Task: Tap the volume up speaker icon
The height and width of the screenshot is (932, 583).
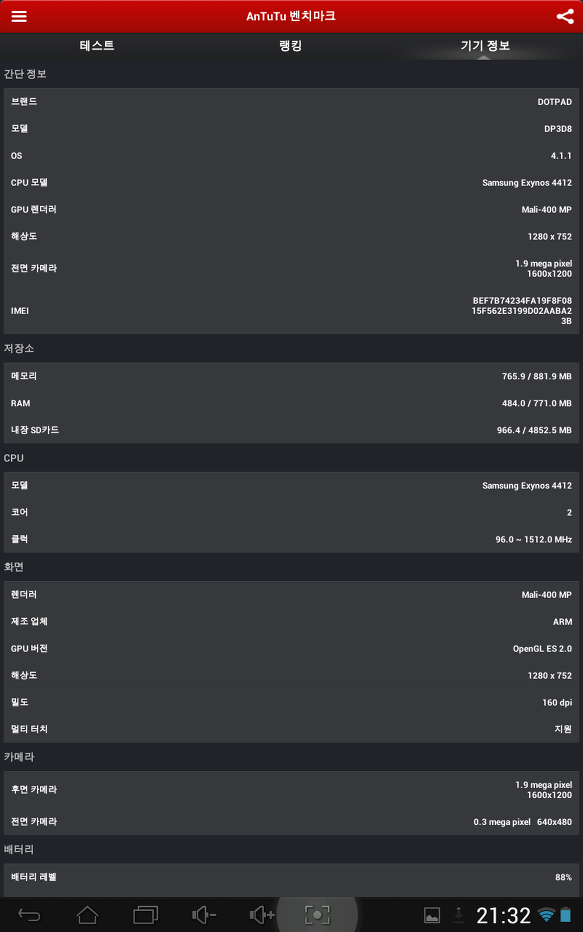Action: [262, 915]
